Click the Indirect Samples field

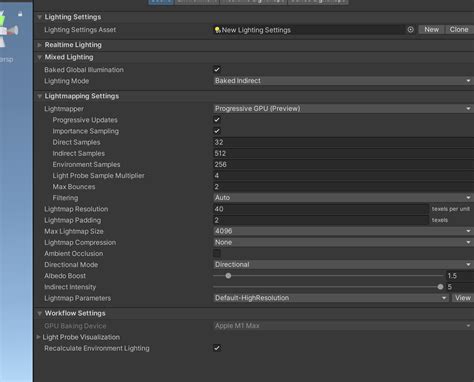point(343,153)
